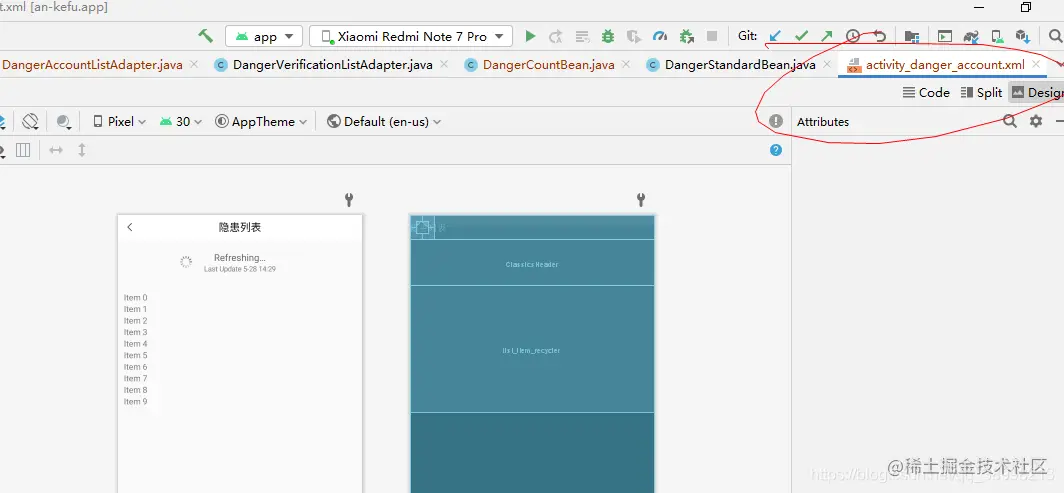Close the DangerStandardBean.java tab

click(x=826, y=64)
